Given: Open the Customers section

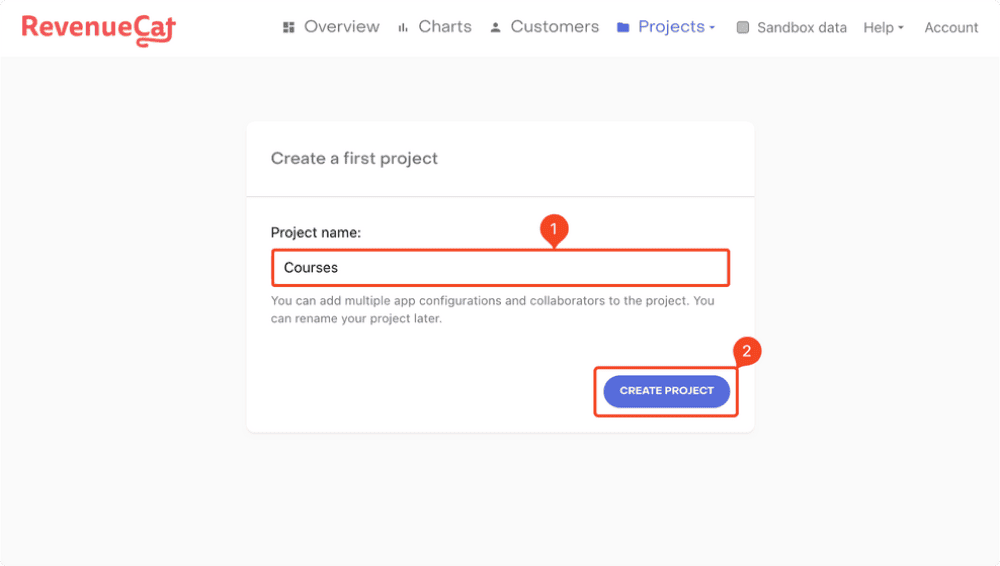Looking at the screenshot, I should 554,27.
